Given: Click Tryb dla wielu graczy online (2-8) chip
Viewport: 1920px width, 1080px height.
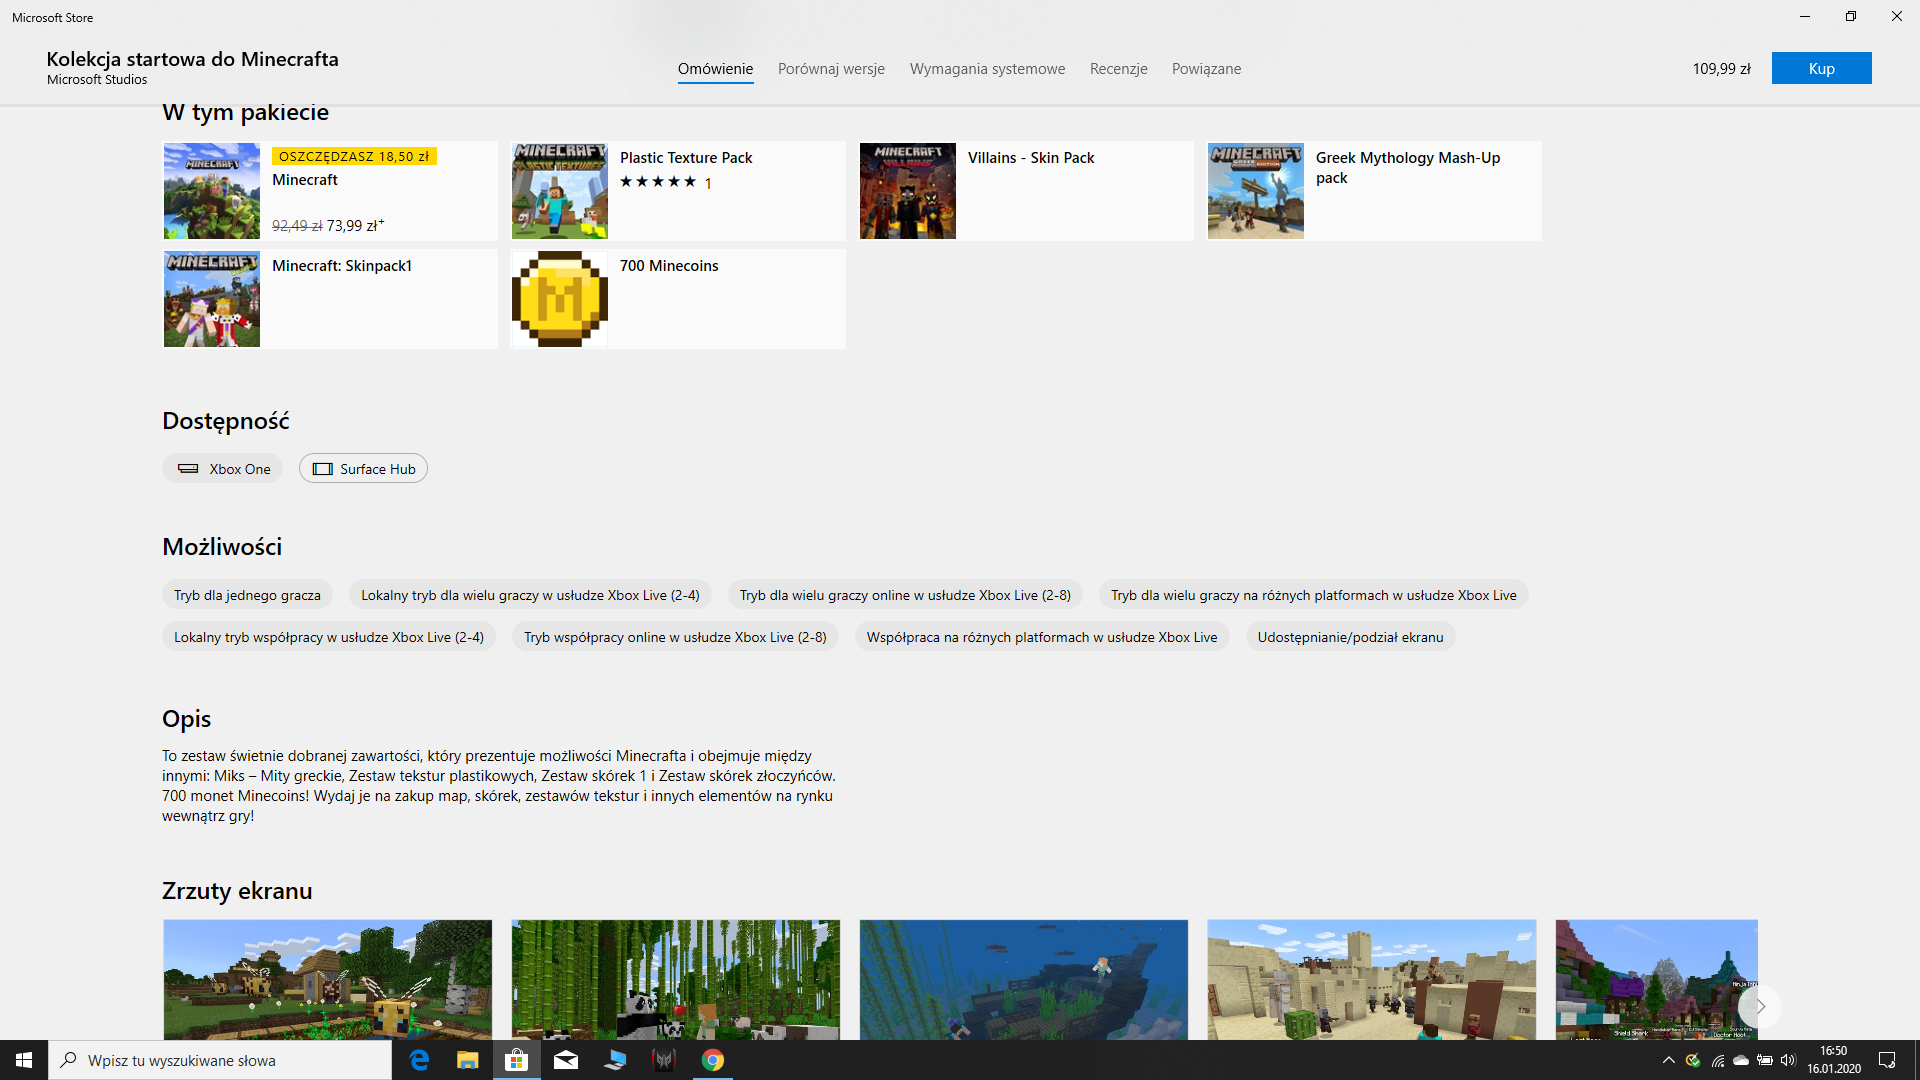Looking at the screenshot, I should (x=905, y=595).
